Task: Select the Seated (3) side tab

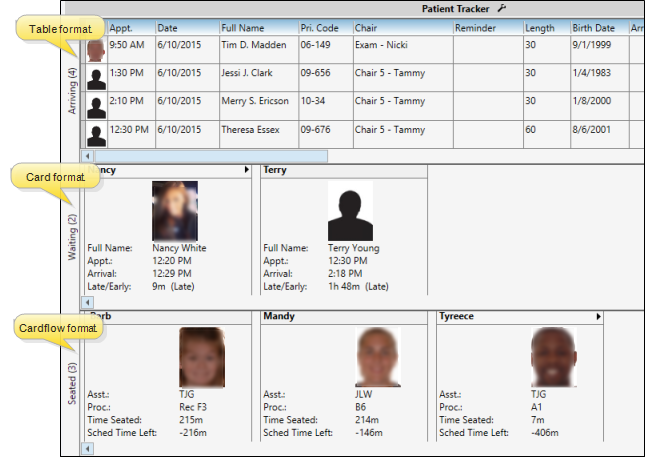Action: [71, 383]
